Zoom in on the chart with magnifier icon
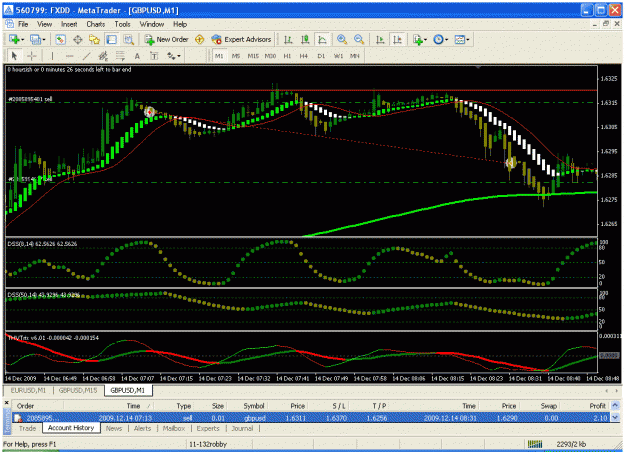 (x=342, y=39)
